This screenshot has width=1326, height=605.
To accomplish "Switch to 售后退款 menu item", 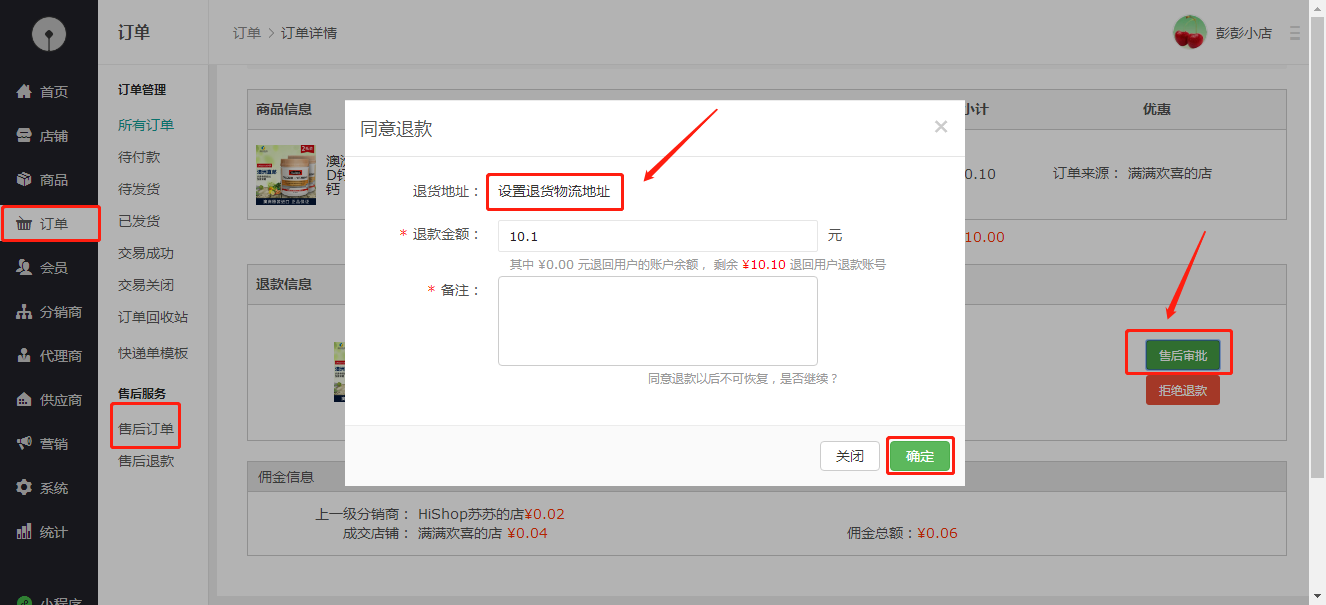I will pyautogui.click(x=148, y=460).
